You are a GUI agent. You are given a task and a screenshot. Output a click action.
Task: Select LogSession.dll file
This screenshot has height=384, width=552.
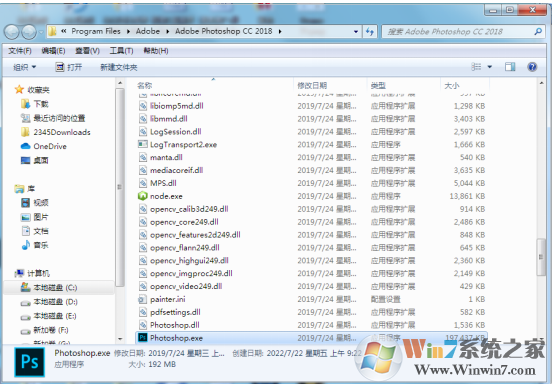170,132
